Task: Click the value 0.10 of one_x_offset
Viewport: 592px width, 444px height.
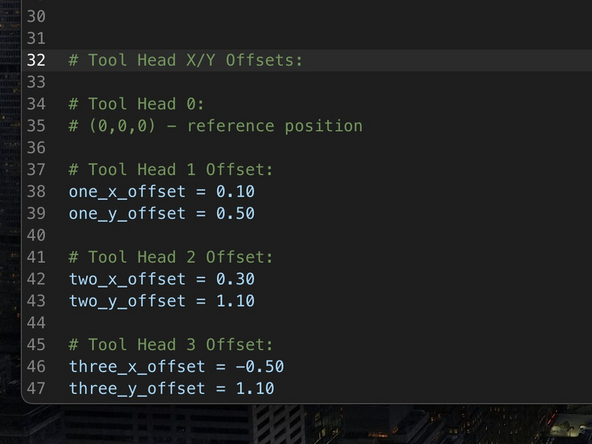Action: [236, 191]
